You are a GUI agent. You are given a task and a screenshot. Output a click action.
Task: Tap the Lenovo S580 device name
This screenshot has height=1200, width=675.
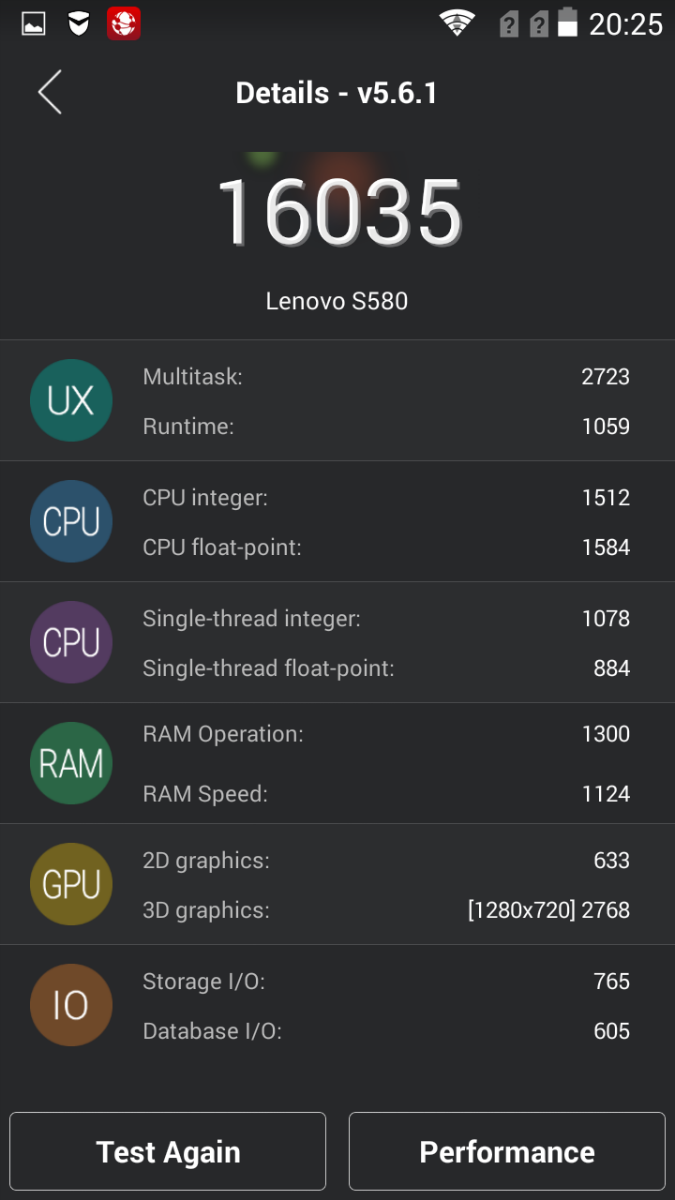pyautogui.click(x=337, y=301)
